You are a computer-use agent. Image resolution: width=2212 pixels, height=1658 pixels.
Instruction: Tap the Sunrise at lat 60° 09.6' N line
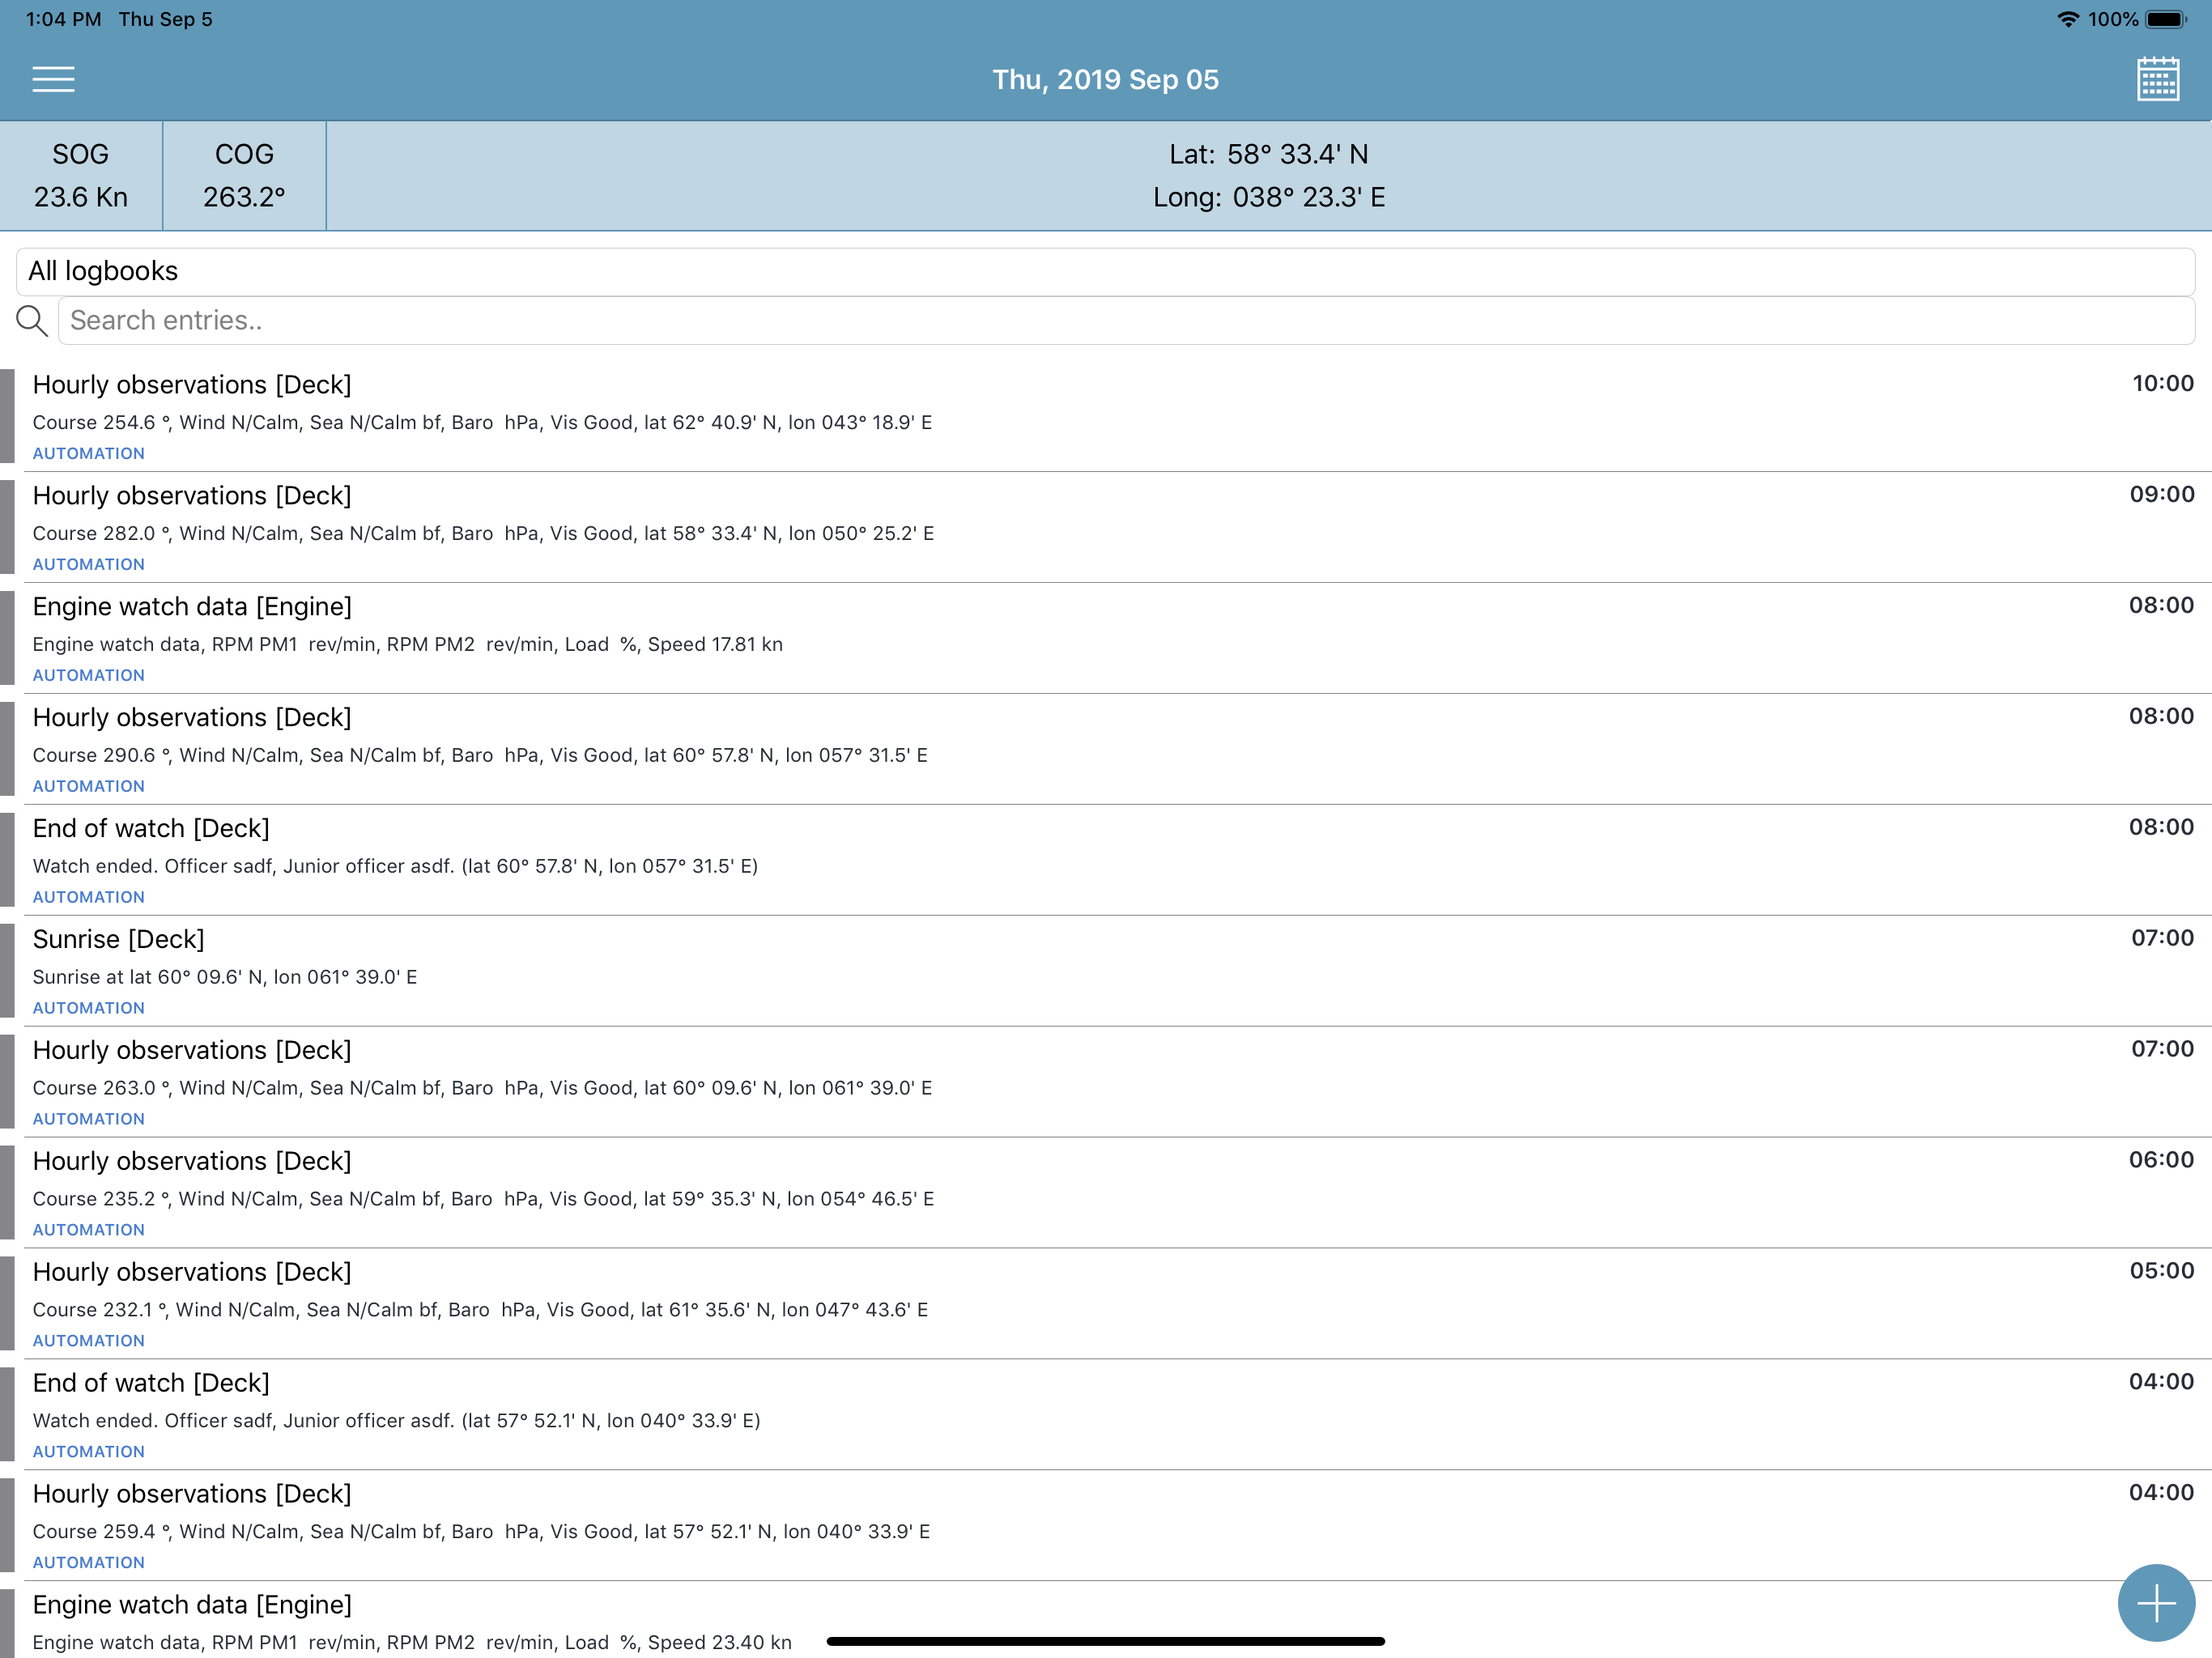point(225,977)
